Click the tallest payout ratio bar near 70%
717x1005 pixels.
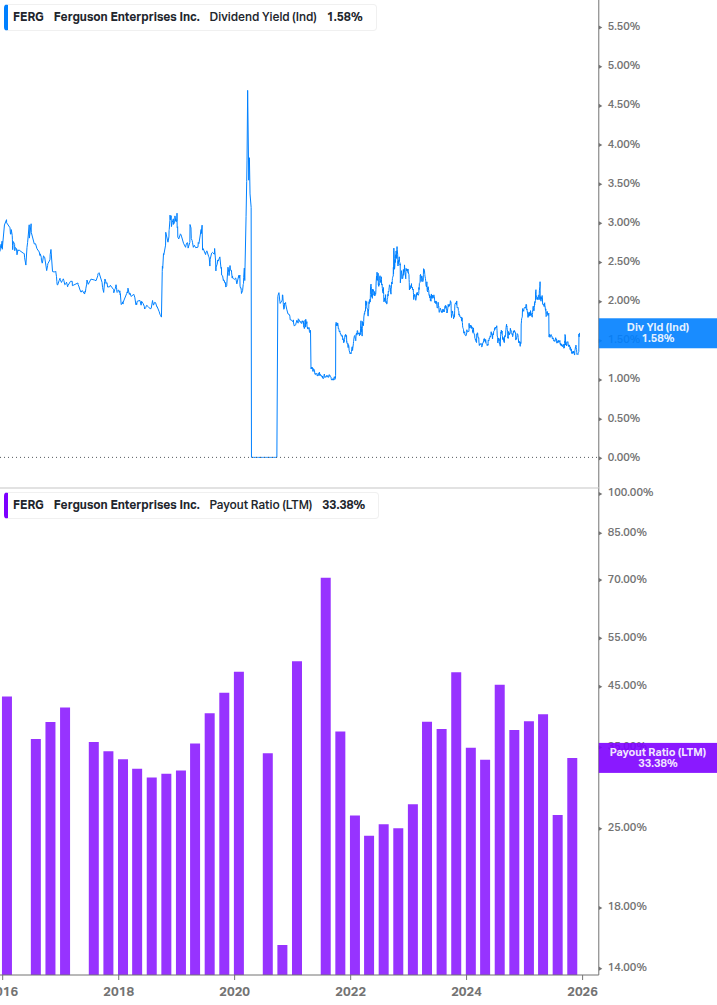326,776
